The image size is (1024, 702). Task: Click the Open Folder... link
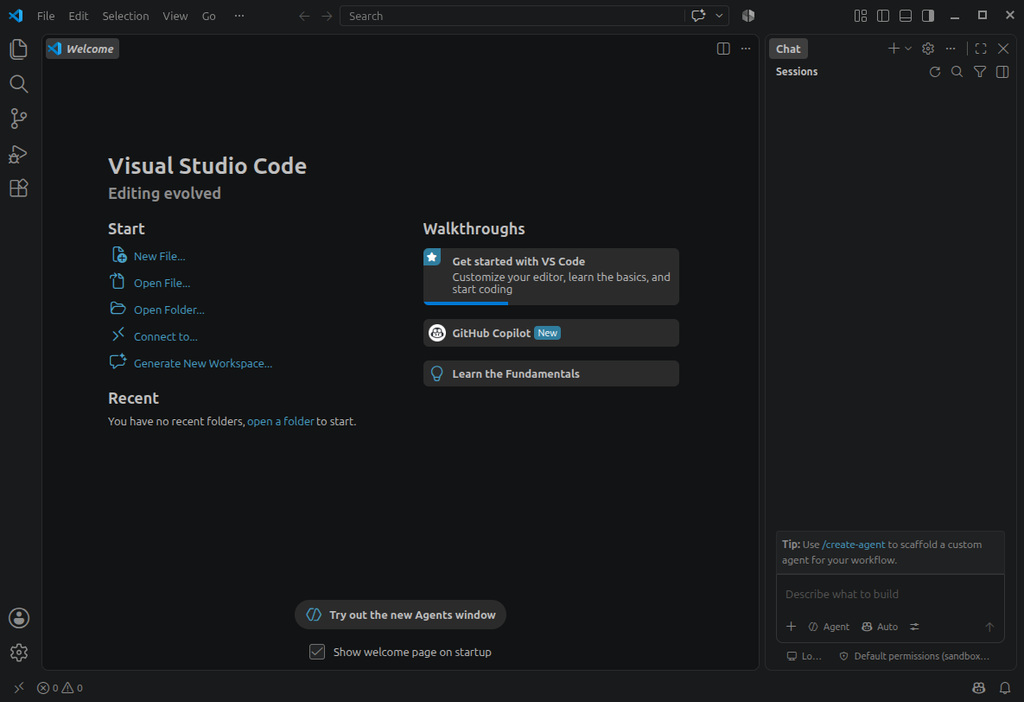point(169,310)
